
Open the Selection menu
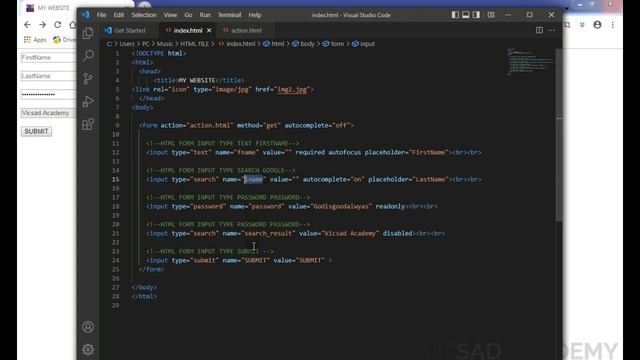point(144,15)
